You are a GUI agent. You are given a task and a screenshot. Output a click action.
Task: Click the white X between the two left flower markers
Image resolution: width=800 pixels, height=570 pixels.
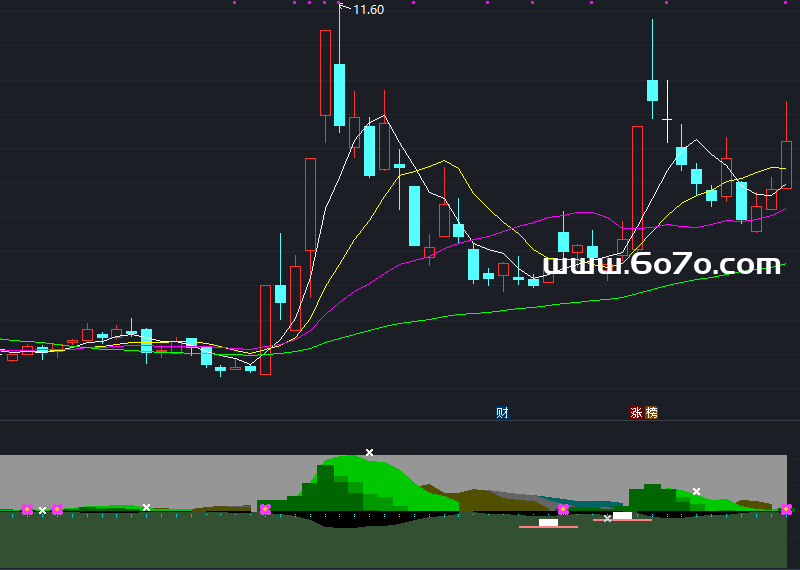click(x=42, y=511)
